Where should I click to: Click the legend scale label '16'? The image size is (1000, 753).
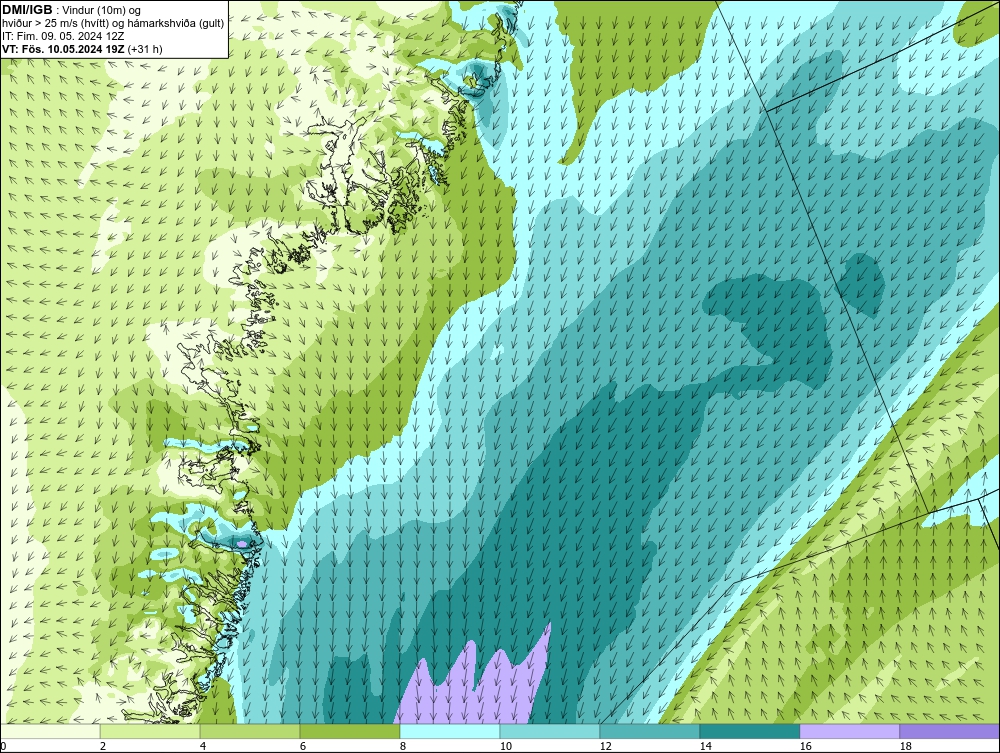coord(805,746)
